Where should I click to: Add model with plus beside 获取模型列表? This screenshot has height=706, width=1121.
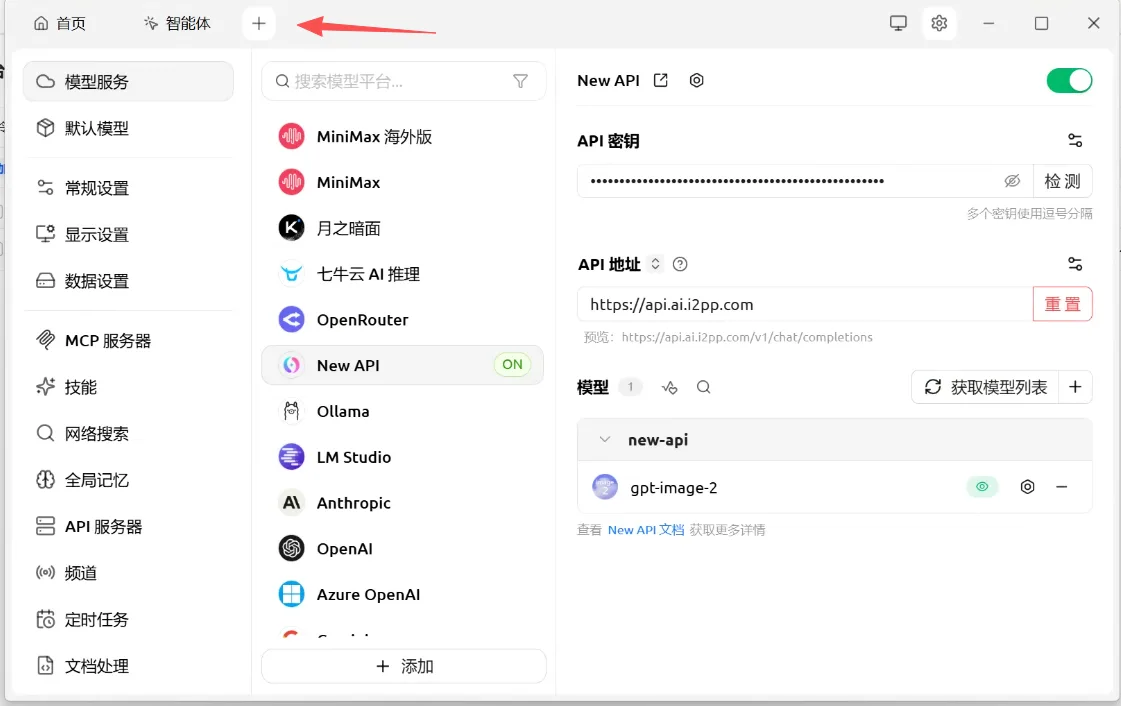[1075, 387]
